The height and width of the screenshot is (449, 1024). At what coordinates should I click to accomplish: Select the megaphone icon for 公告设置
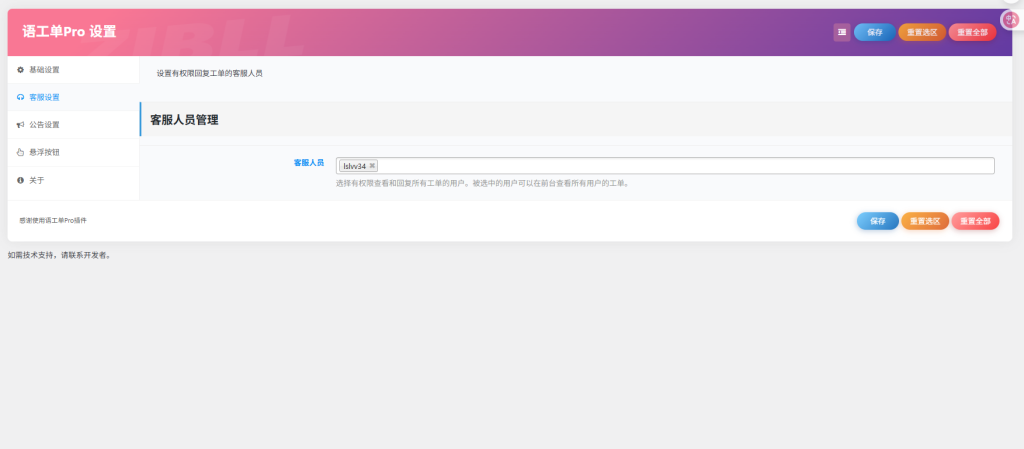click(21, 125)
